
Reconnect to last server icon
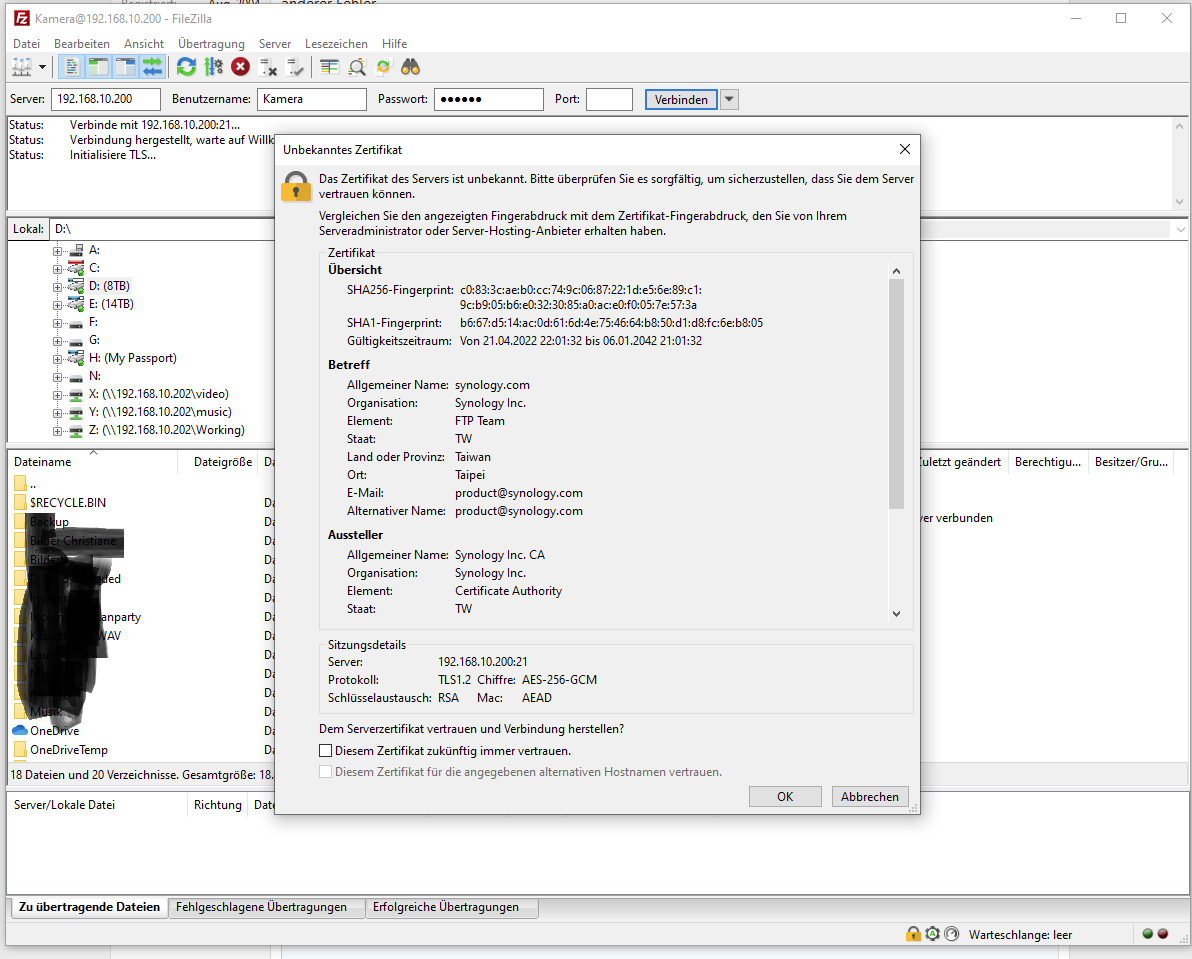(294, 67)
